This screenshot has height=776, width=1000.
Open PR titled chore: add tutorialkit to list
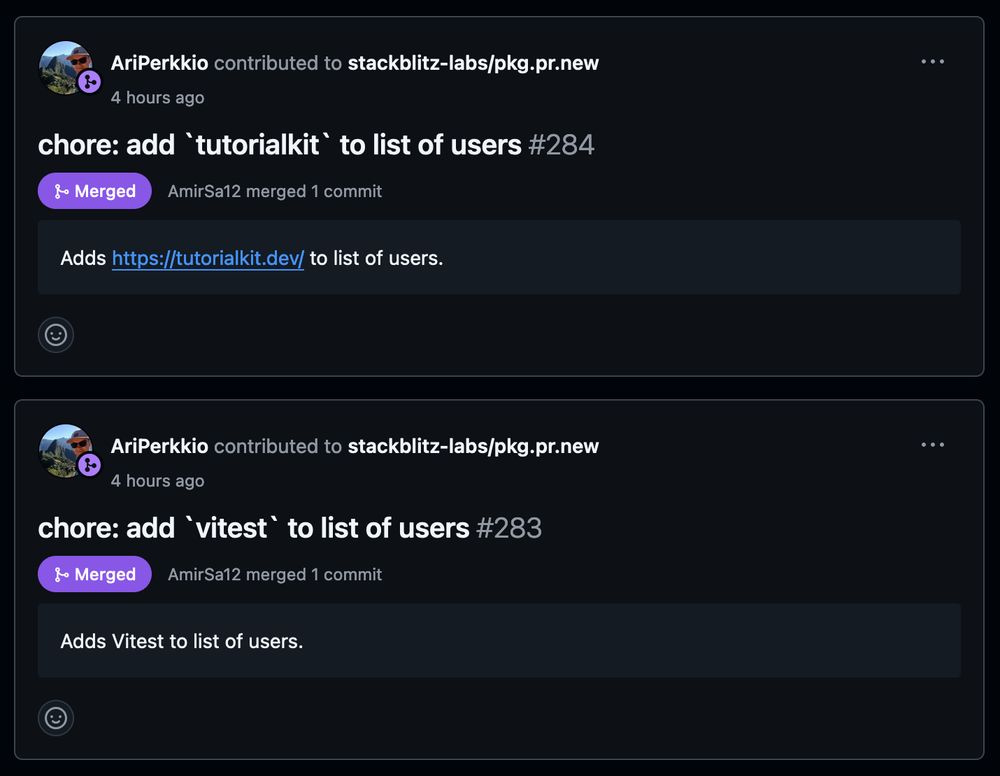[x=279, y=145]
